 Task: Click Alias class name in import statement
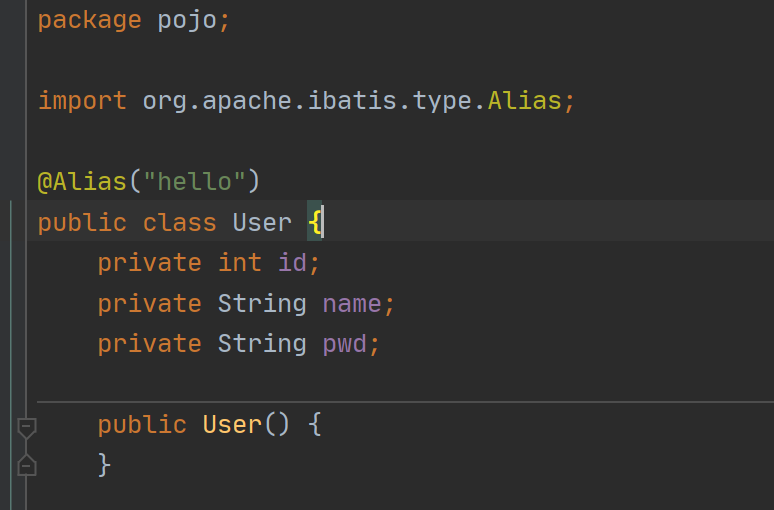pos(524,101)
